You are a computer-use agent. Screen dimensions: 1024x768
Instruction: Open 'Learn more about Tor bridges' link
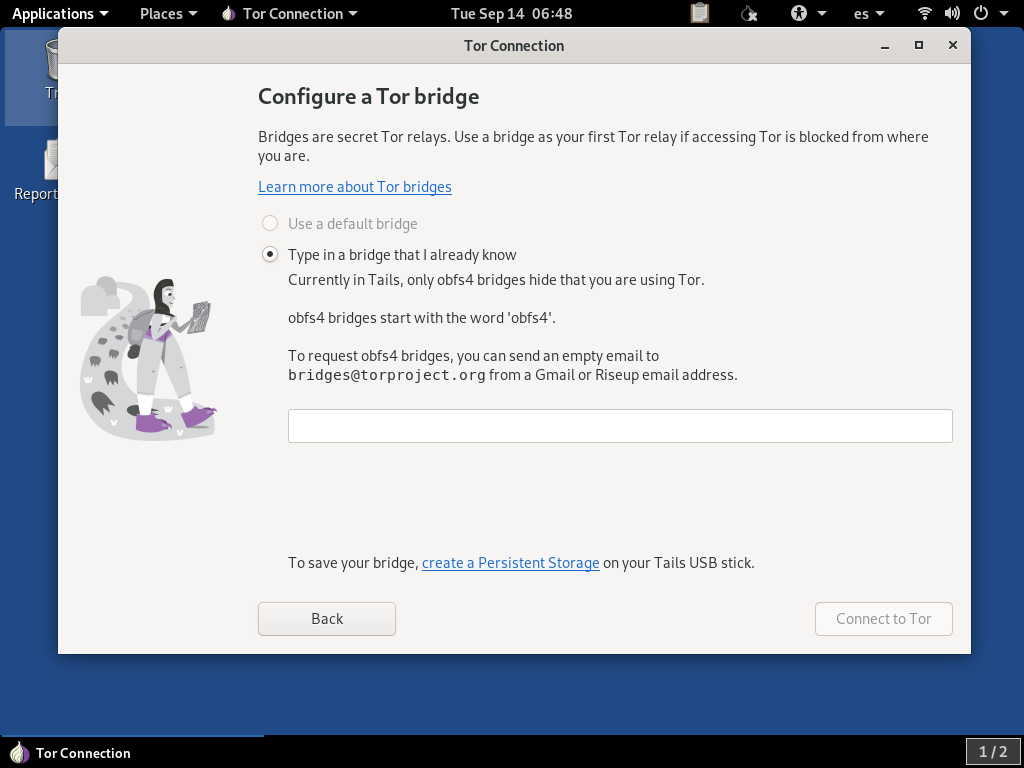355,187
